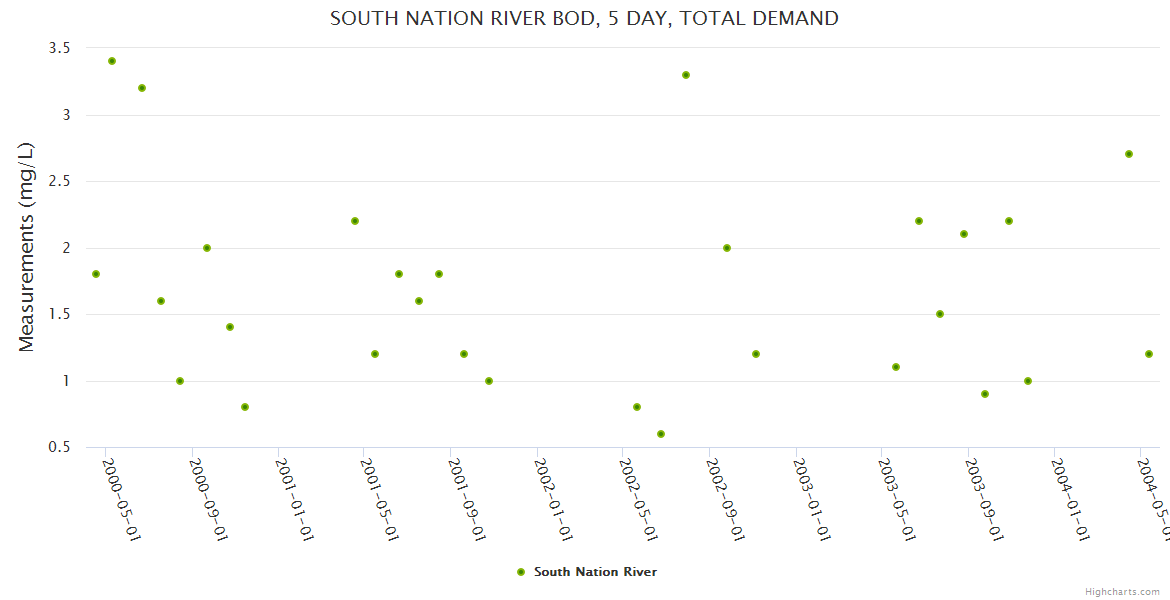The width and height of the screenshot is (1170, 600).
Task: Click the 2.1 mg/L data point
Action: pos(964,234)
